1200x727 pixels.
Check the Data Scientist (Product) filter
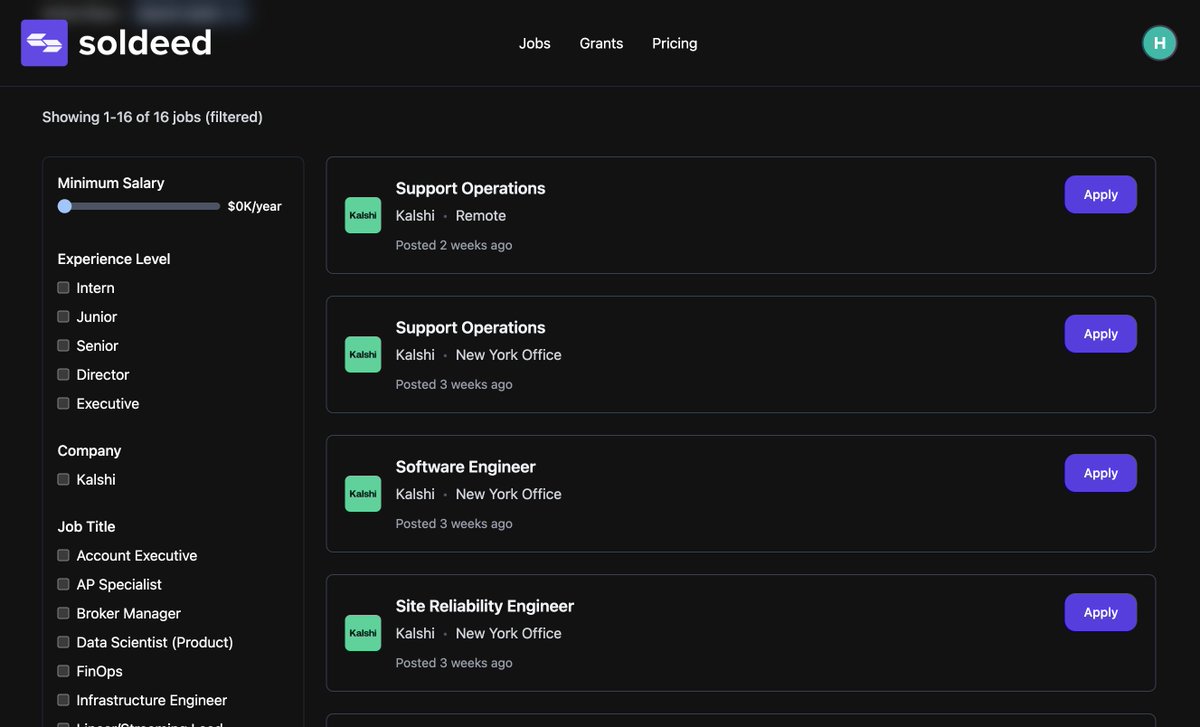pyautogui.click(x=64, y=643)
